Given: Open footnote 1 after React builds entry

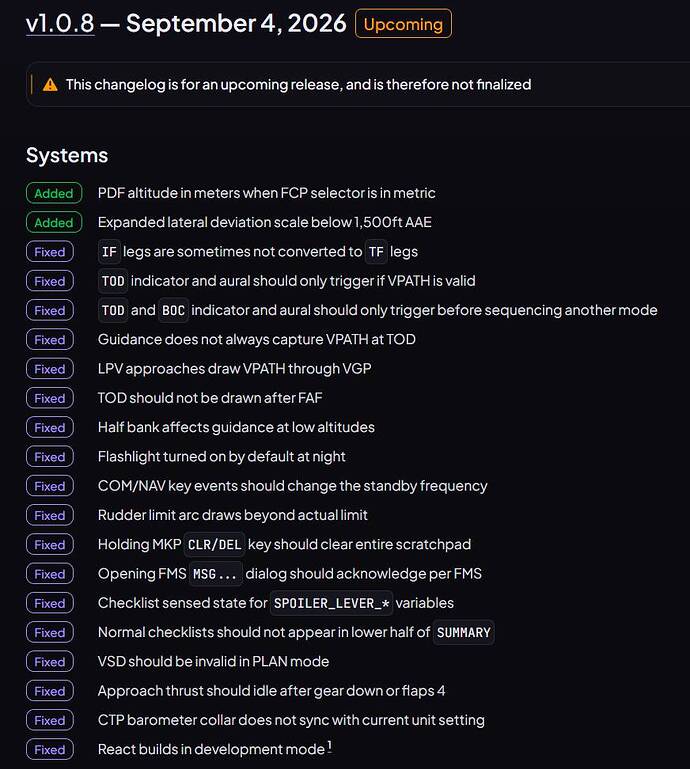Looking at the screenshot, I should pyautogui.click(x=330, y=746).
